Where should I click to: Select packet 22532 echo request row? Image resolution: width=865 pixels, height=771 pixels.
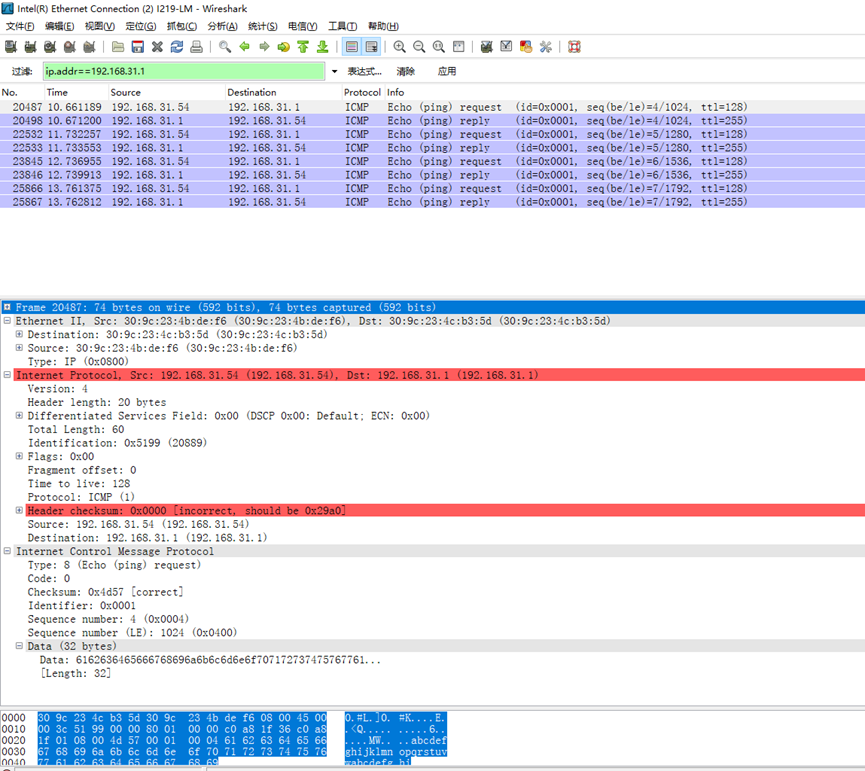[x=432, y=134]
